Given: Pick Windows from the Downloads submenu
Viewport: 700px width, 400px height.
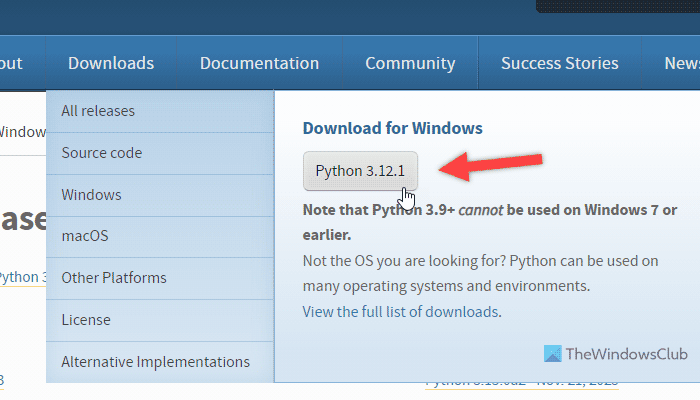Looking at the screenshot, I should (x=91, y=195).
